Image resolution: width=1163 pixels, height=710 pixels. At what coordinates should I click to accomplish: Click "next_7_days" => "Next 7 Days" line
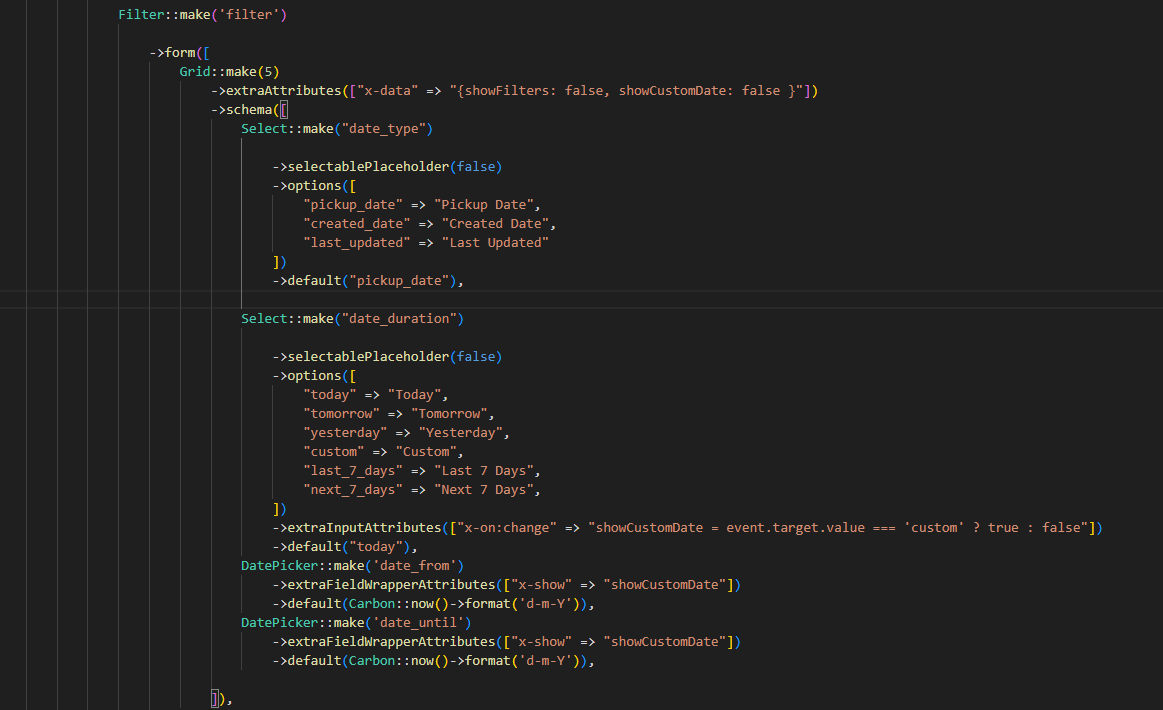coord(422,490)
